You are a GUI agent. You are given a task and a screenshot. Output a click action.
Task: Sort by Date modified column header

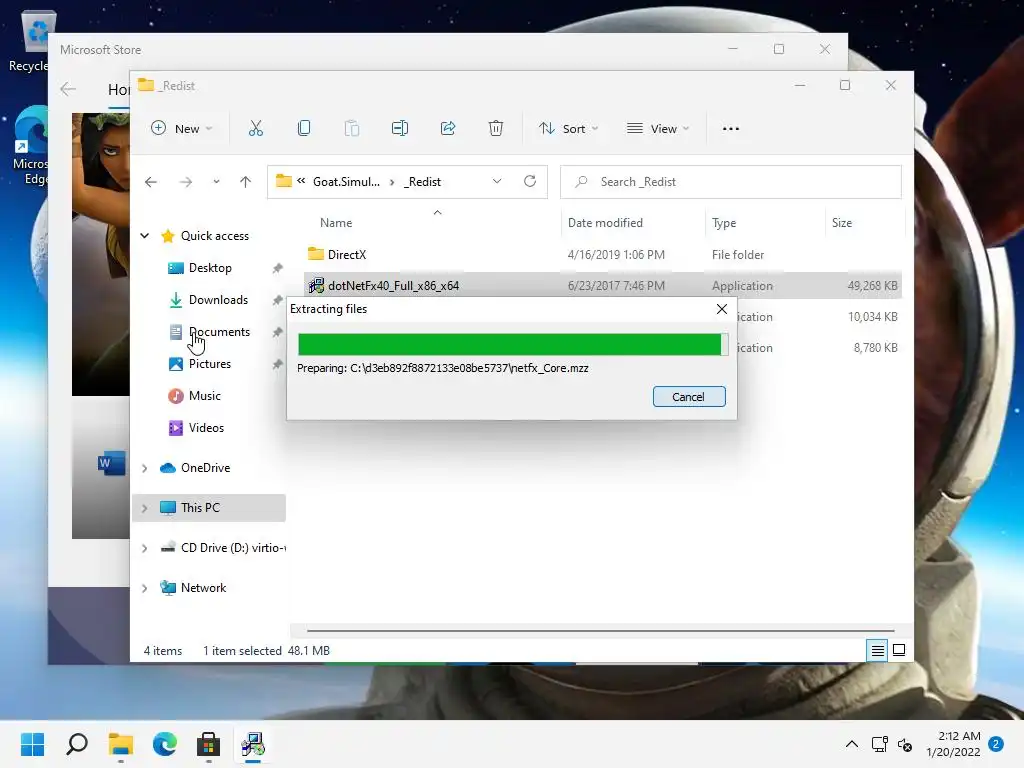click(605, 223)
